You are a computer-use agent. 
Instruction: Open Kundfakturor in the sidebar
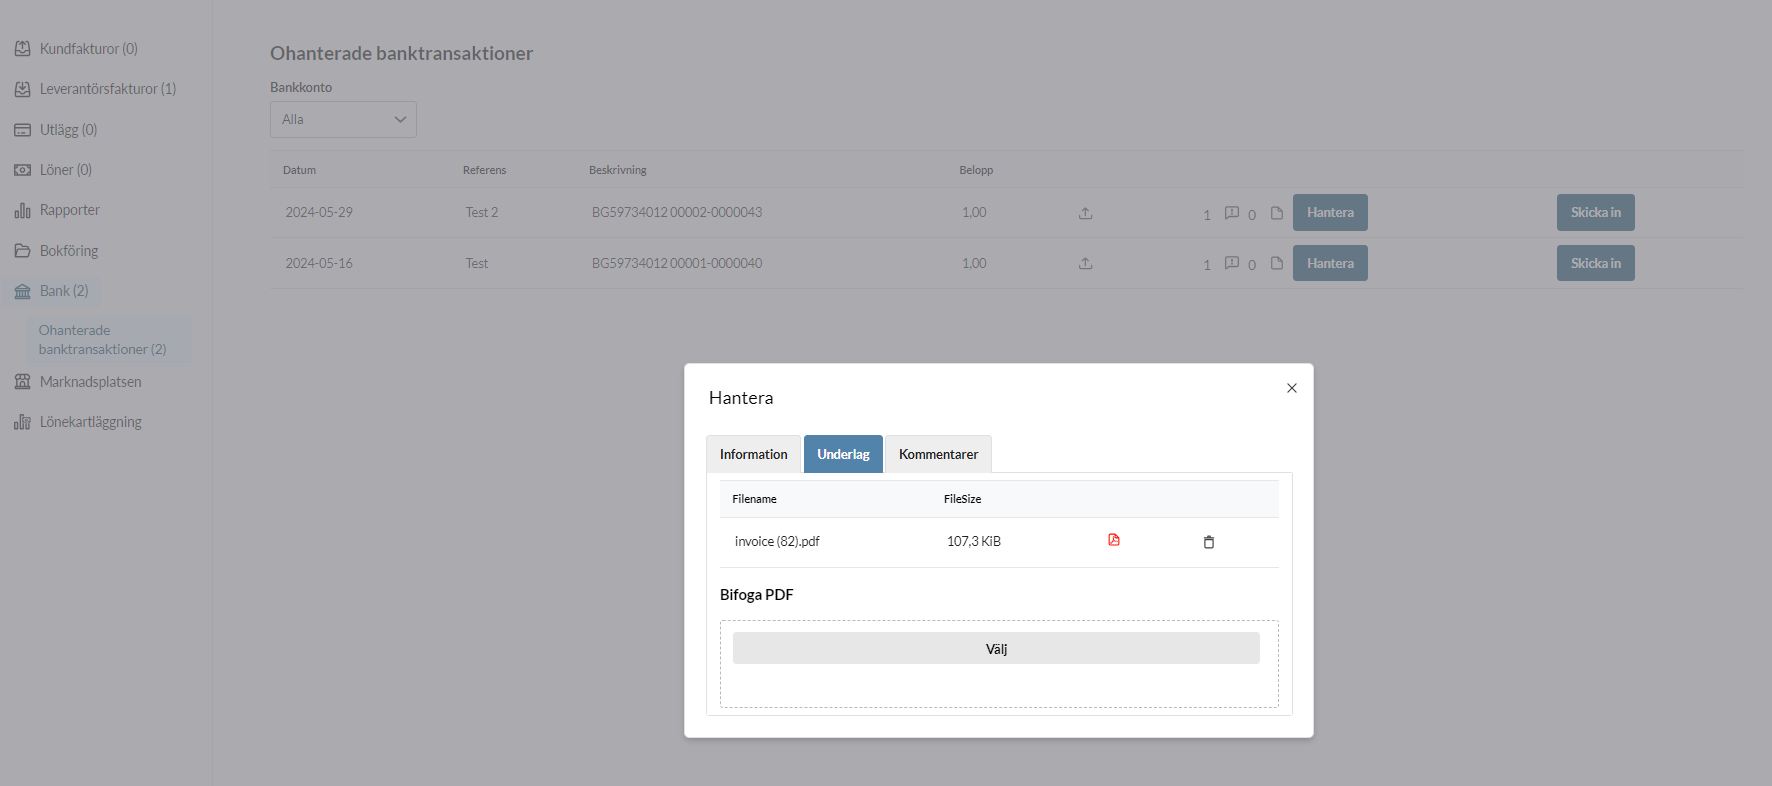(88, 49)
